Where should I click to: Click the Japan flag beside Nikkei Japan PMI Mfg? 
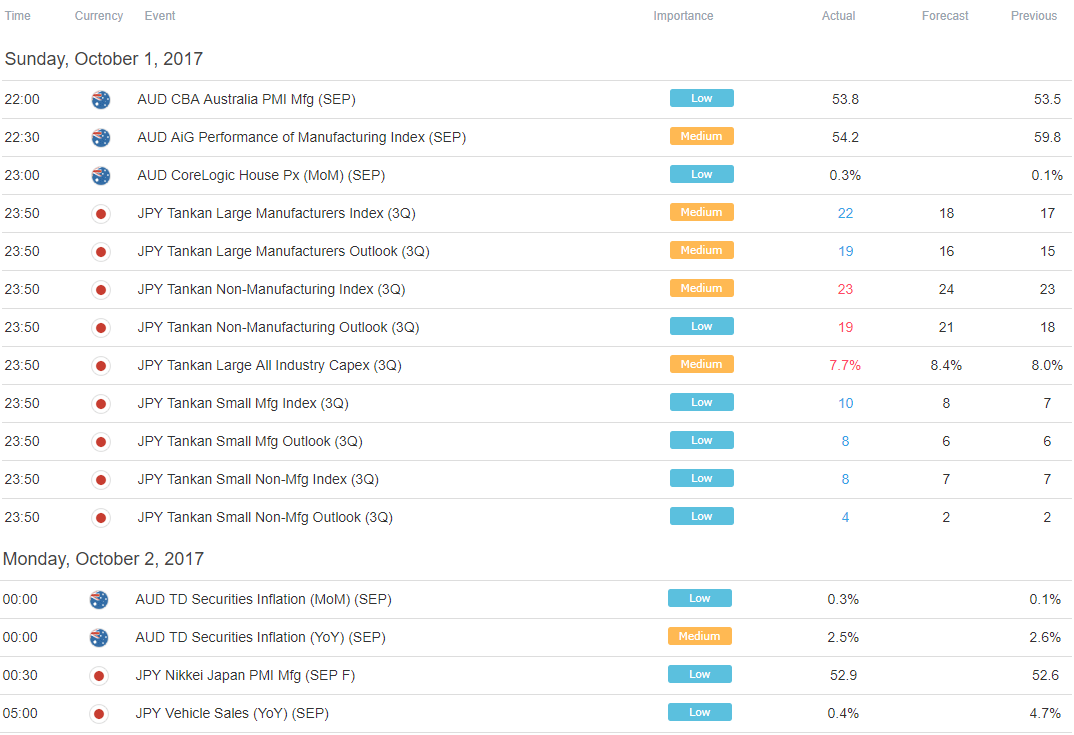pos(99,676)
